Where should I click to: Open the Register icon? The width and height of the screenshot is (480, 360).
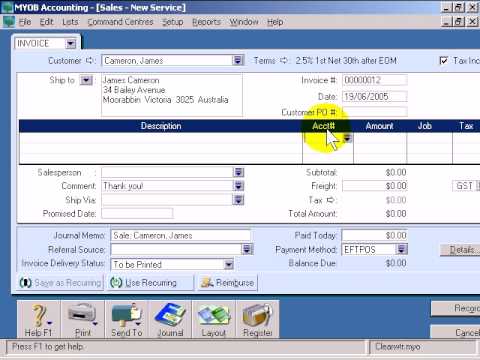pos(257,319)
